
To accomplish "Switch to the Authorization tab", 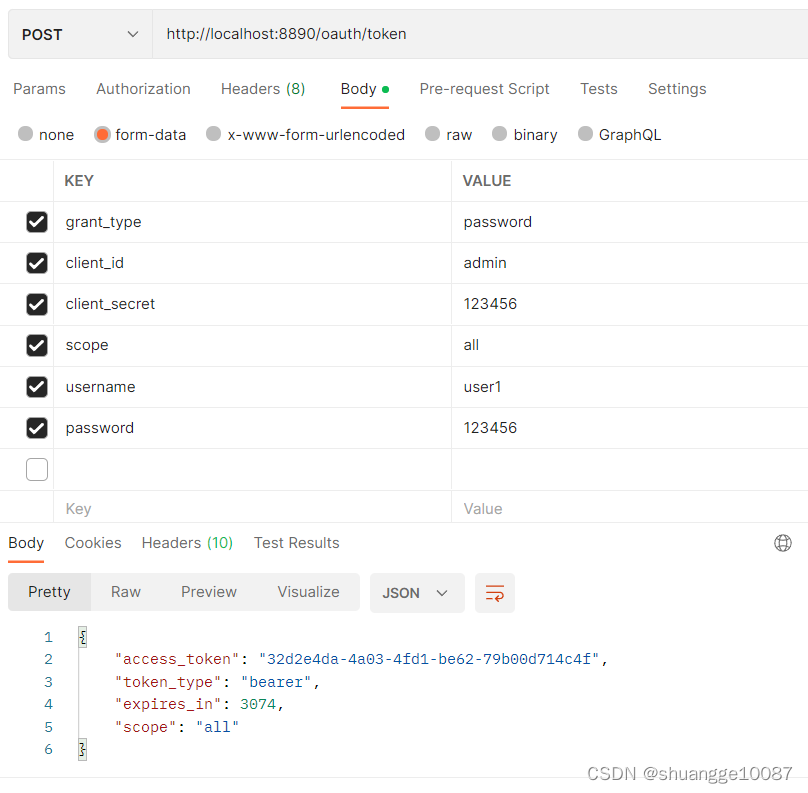I will tap(143, 89).
